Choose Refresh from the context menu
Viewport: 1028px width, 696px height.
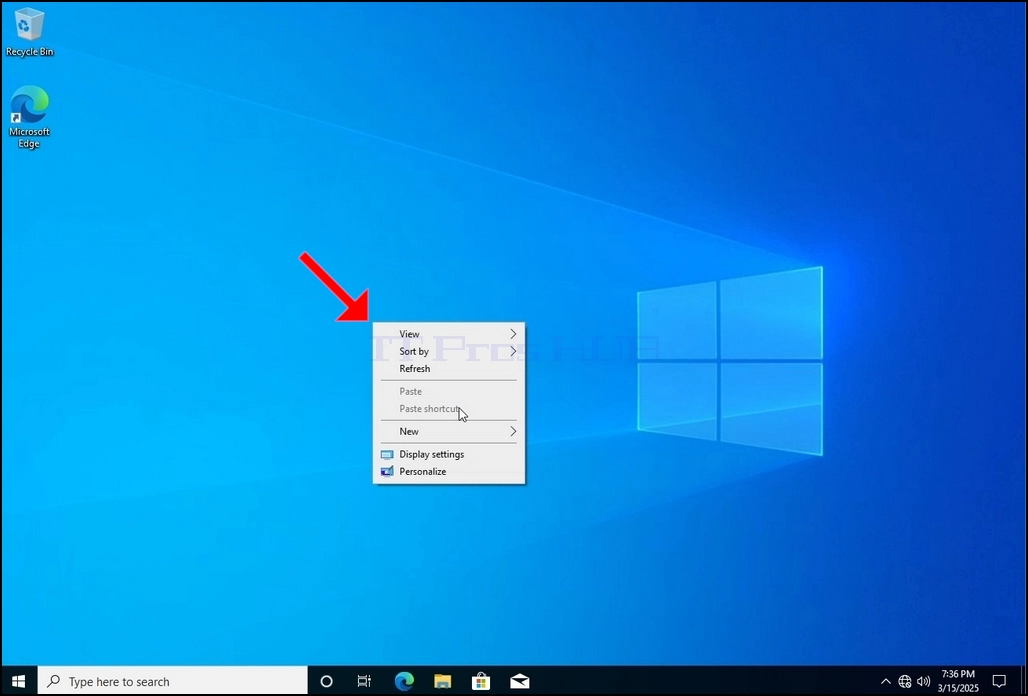pyautogui.click(x=449, y=368)
